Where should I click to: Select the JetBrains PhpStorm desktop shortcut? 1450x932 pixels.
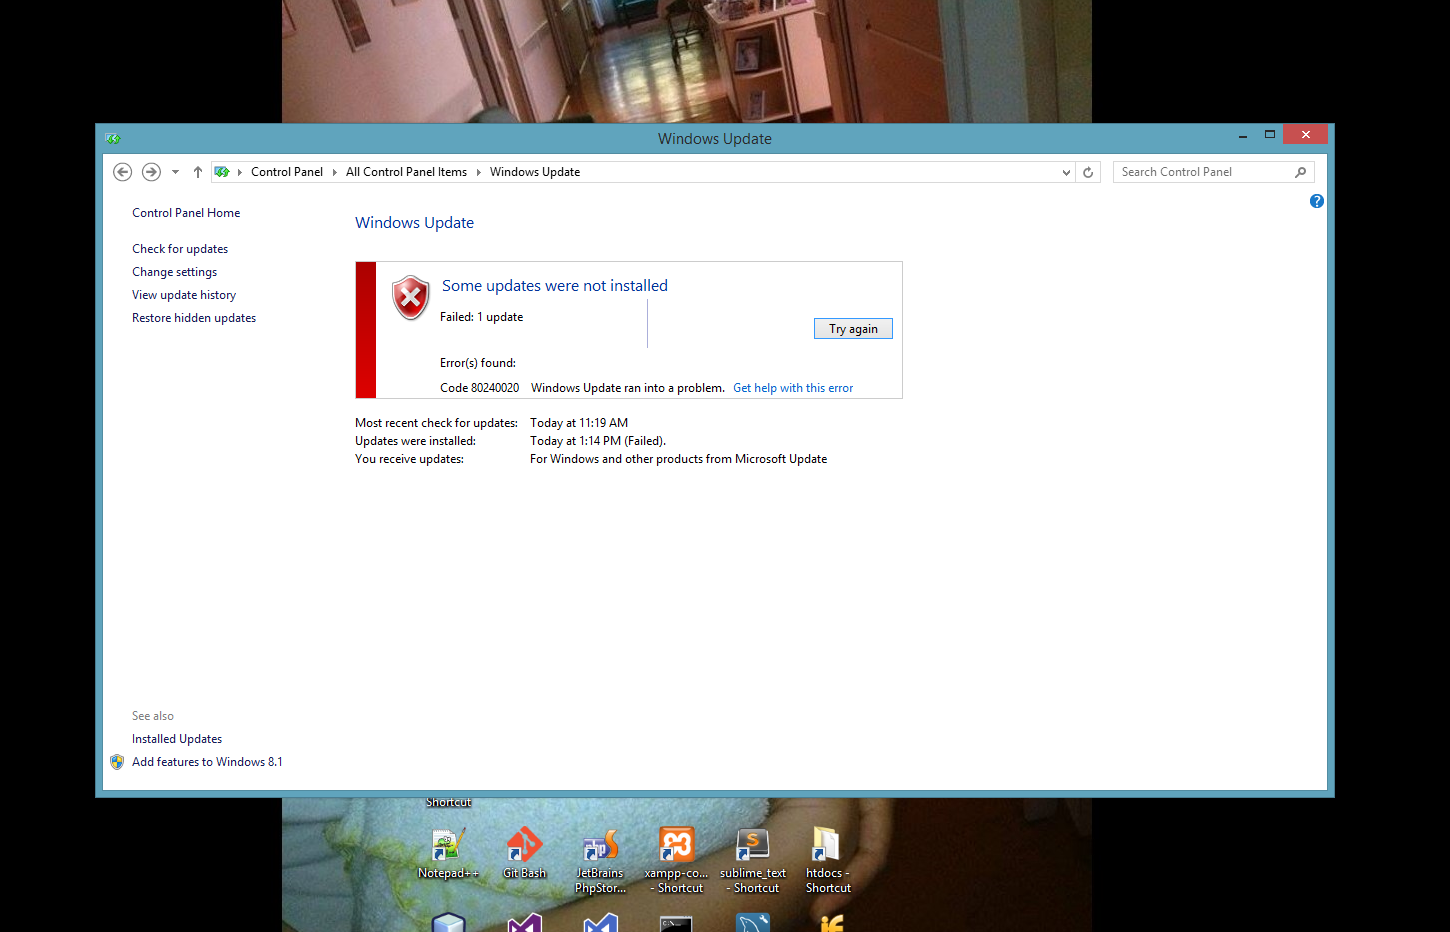coord(600,861)
